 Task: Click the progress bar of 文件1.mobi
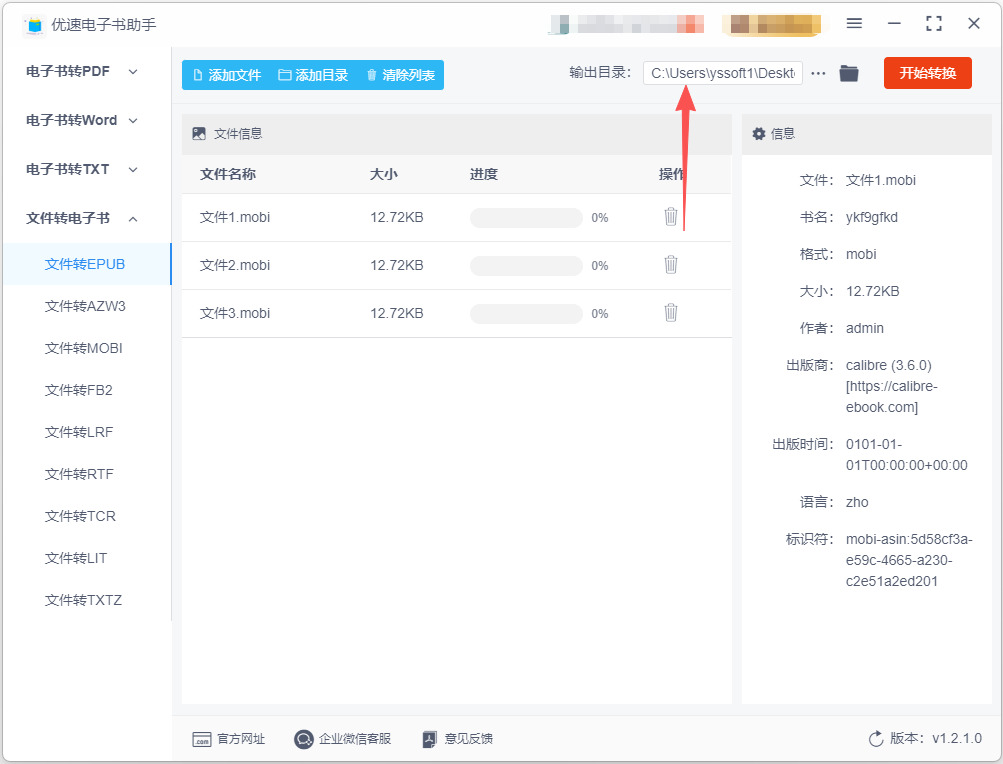click(x=526, y=218)
